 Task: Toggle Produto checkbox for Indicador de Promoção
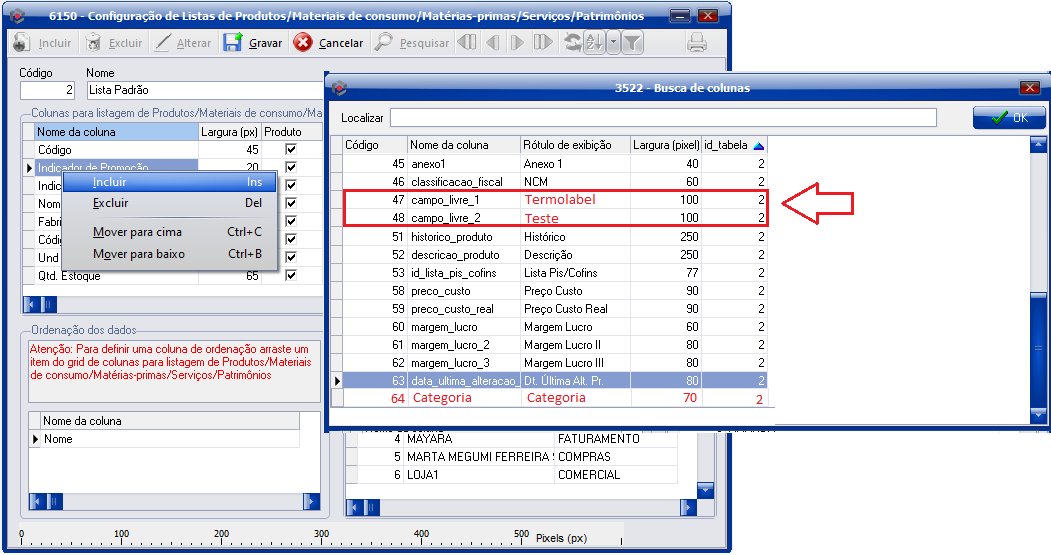[x=291, y=168]
